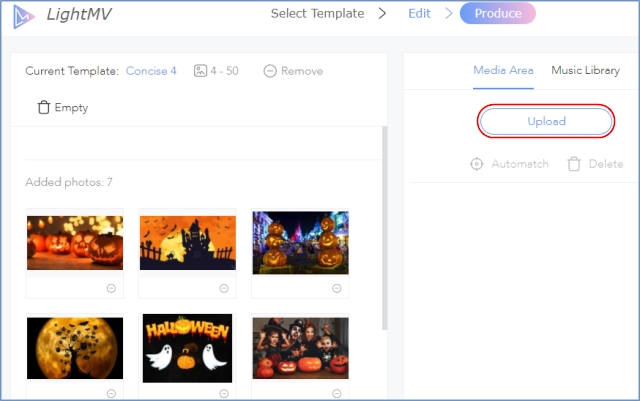Select the haunted house silhouette photo
640x401 pixels.
[188, 243]
